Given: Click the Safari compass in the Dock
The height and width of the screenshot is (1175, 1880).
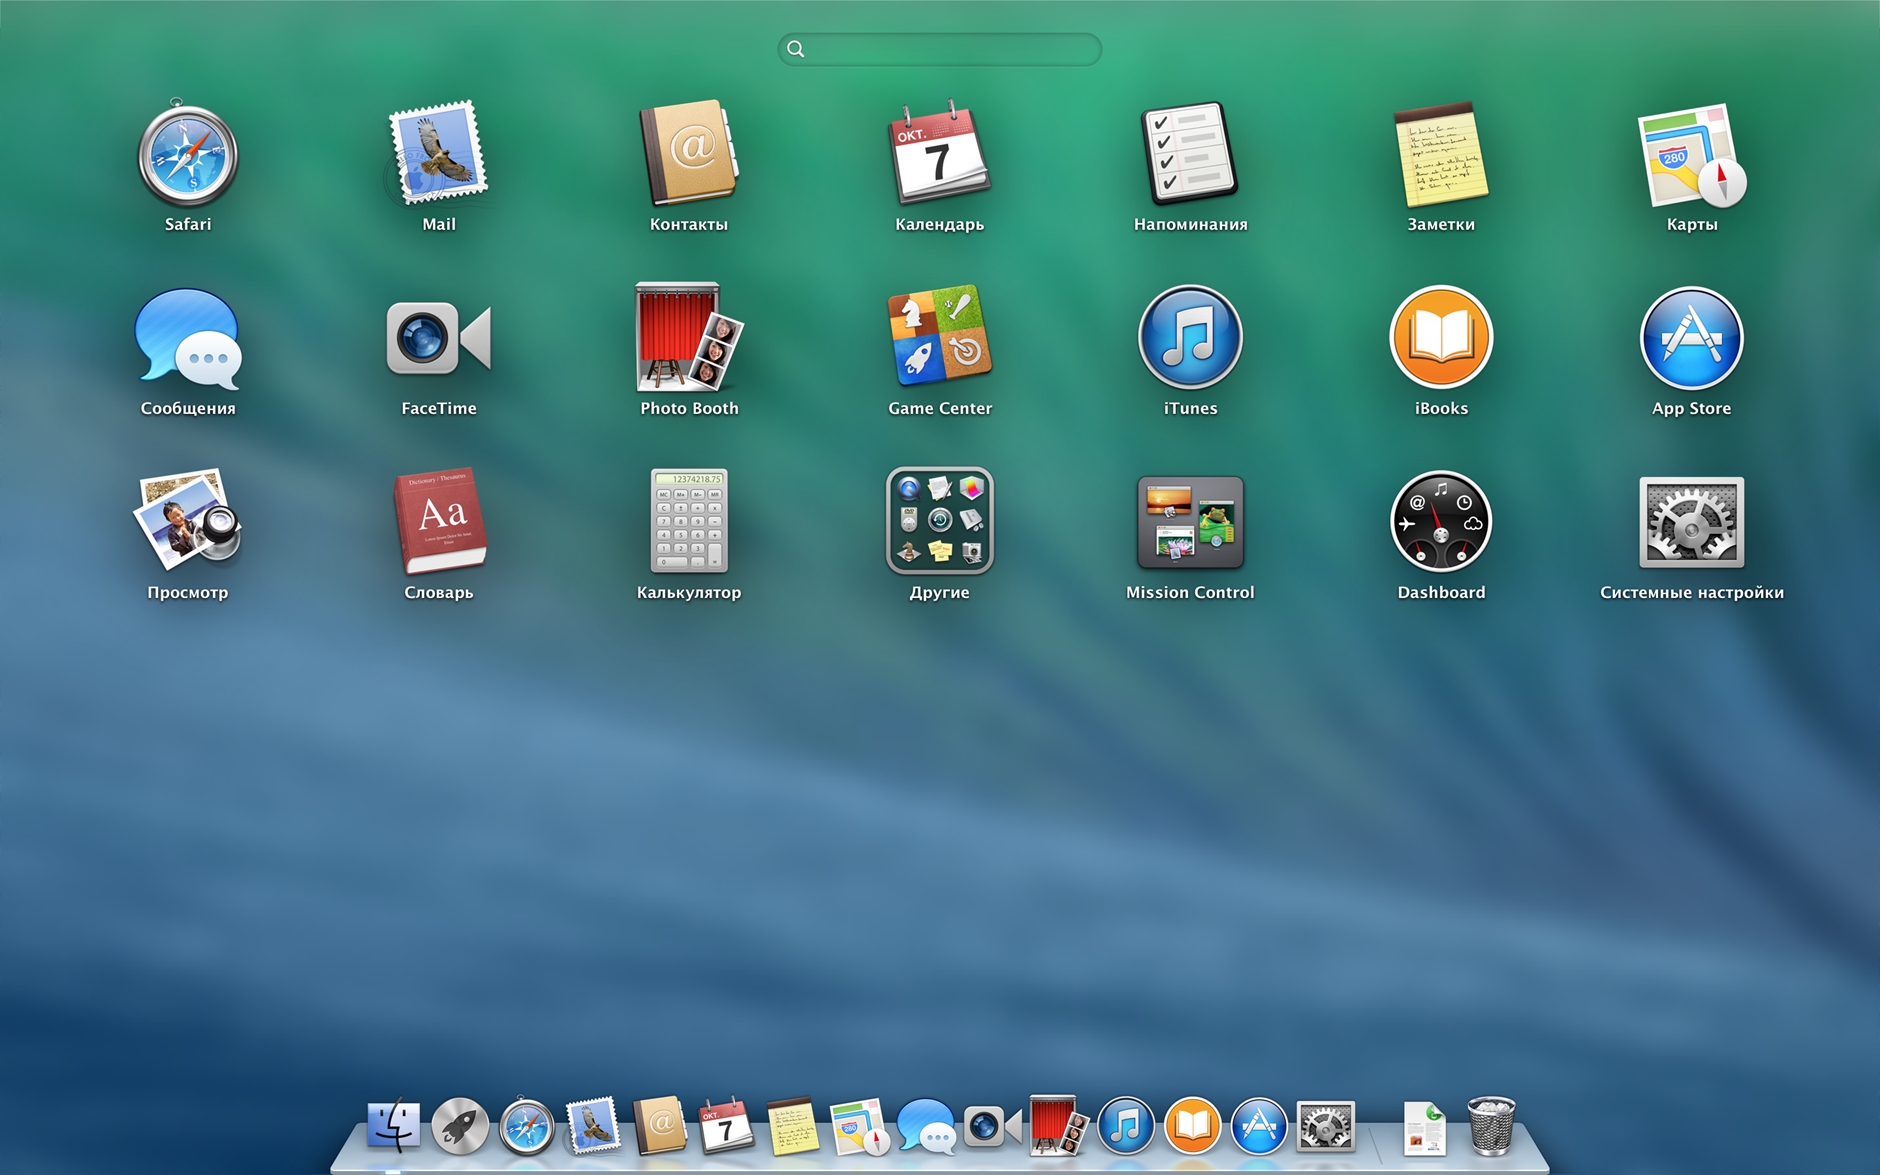Looking at the screenshot, I should point(527,1127).
